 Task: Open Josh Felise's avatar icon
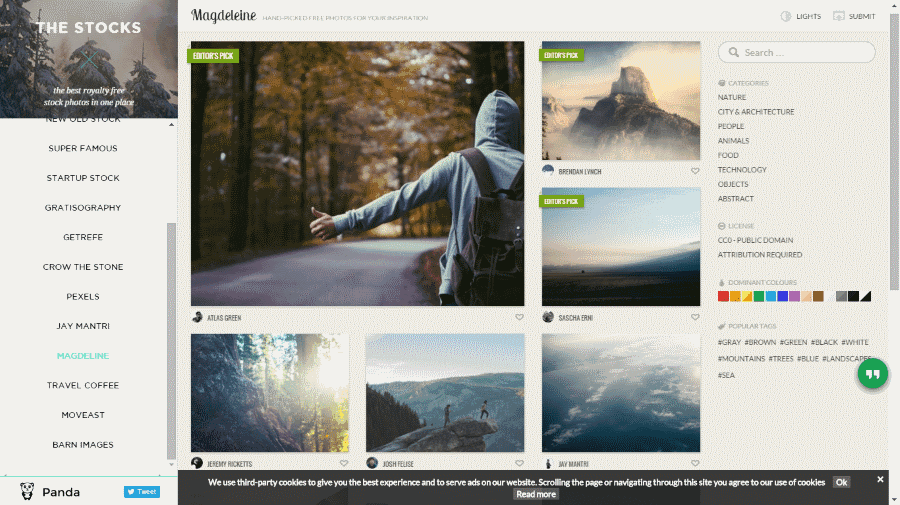pos(372,463)
